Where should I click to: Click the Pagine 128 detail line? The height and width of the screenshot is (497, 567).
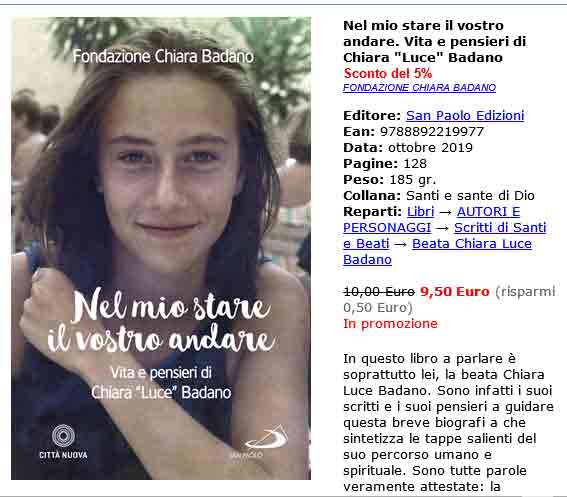pos(385,163)
